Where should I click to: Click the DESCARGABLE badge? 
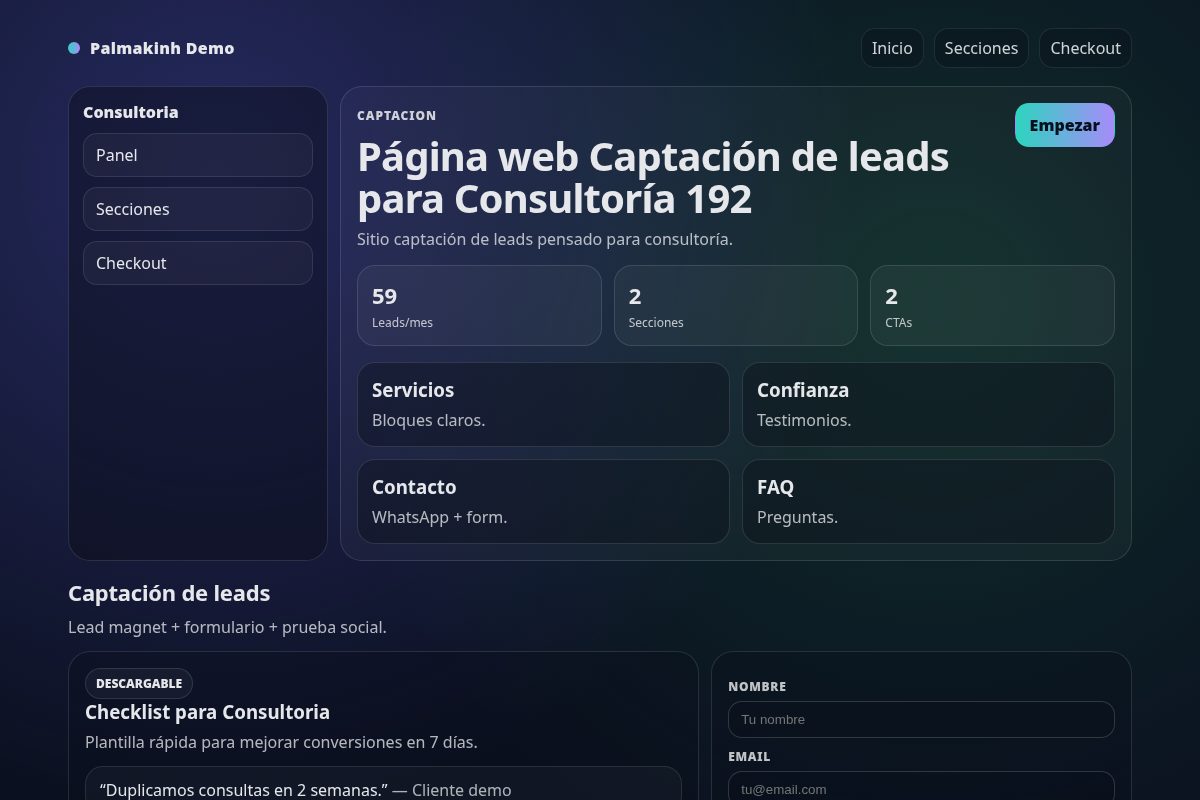138,683
